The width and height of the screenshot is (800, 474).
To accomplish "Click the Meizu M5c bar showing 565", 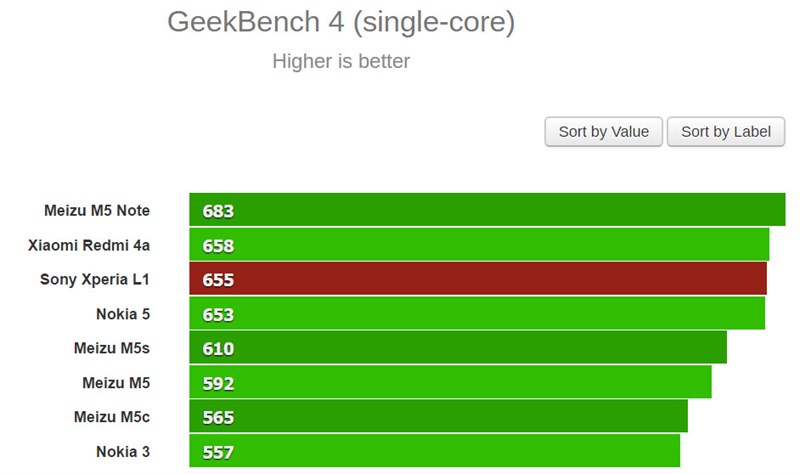I will click(x=438, y=417).
